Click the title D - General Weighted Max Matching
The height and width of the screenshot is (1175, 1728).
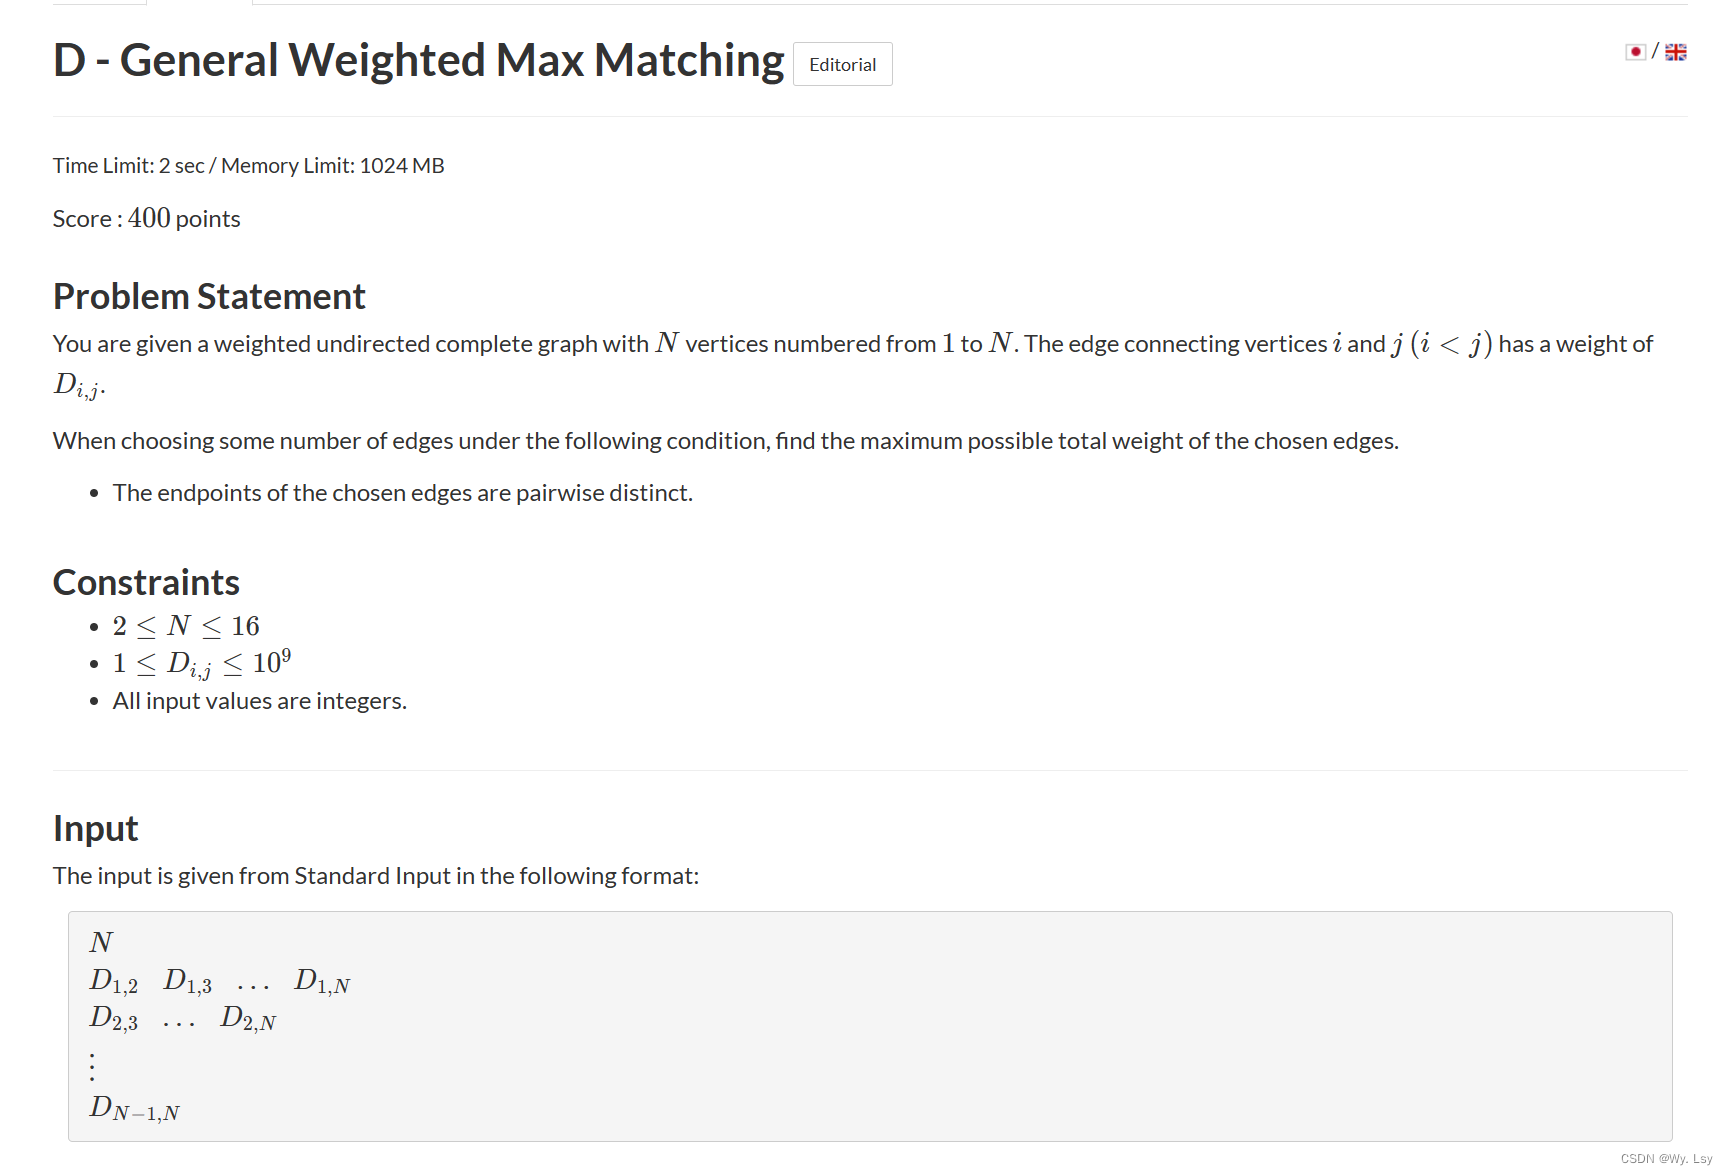(x=418, y=59)
